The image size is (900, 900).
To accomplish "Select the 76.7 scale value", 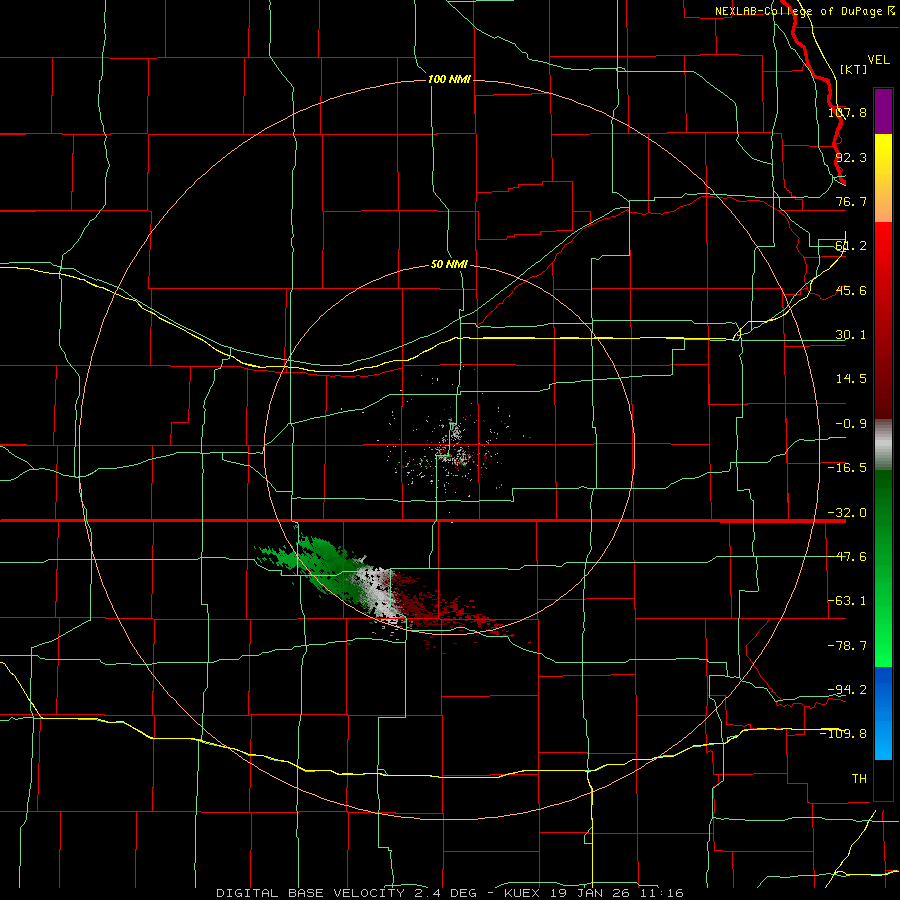I will coord(851,201).
